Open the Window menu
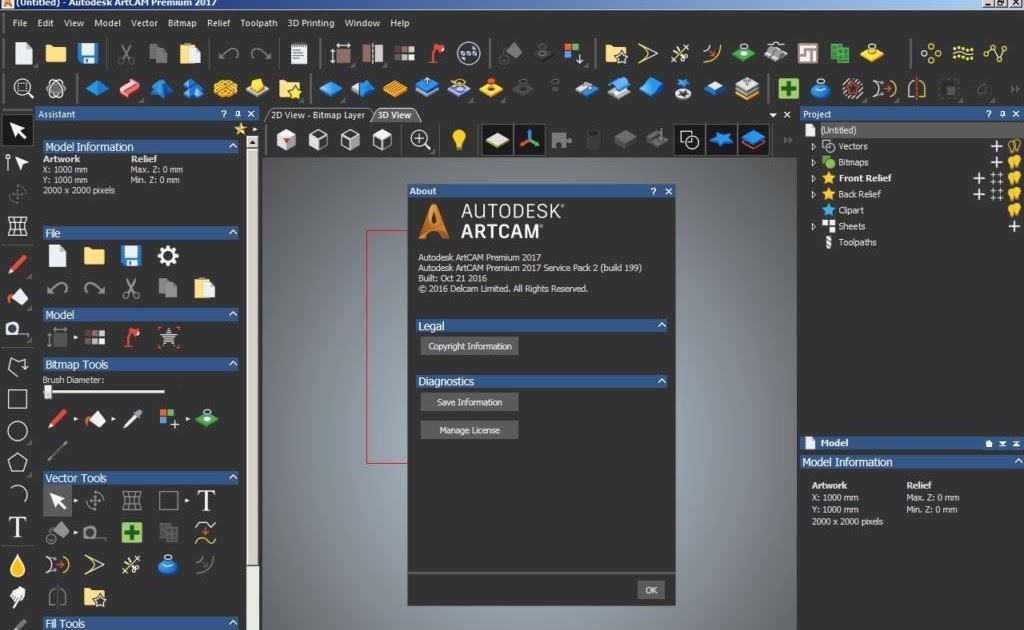This screenshot has height=630, width=1024. pos(362,23)
